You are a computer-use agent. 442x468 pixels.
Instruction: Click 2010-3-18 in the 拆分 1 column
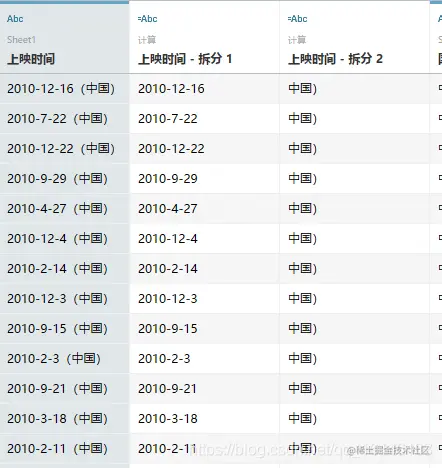coord(168,419)
